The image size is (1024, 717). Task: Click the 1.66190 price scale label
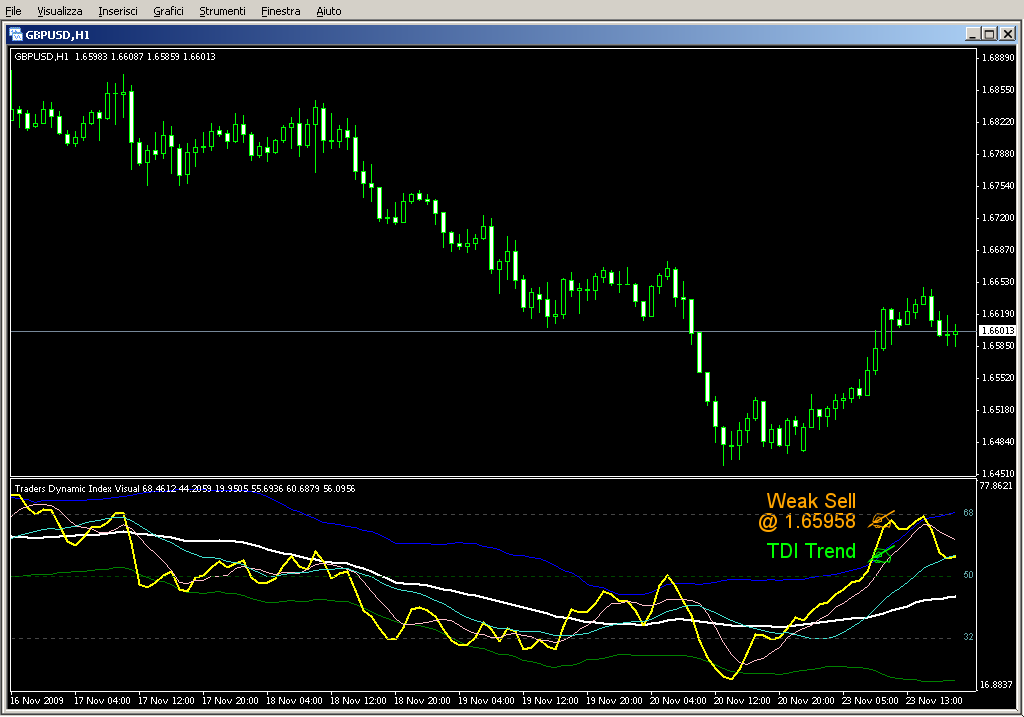(998, 313)
